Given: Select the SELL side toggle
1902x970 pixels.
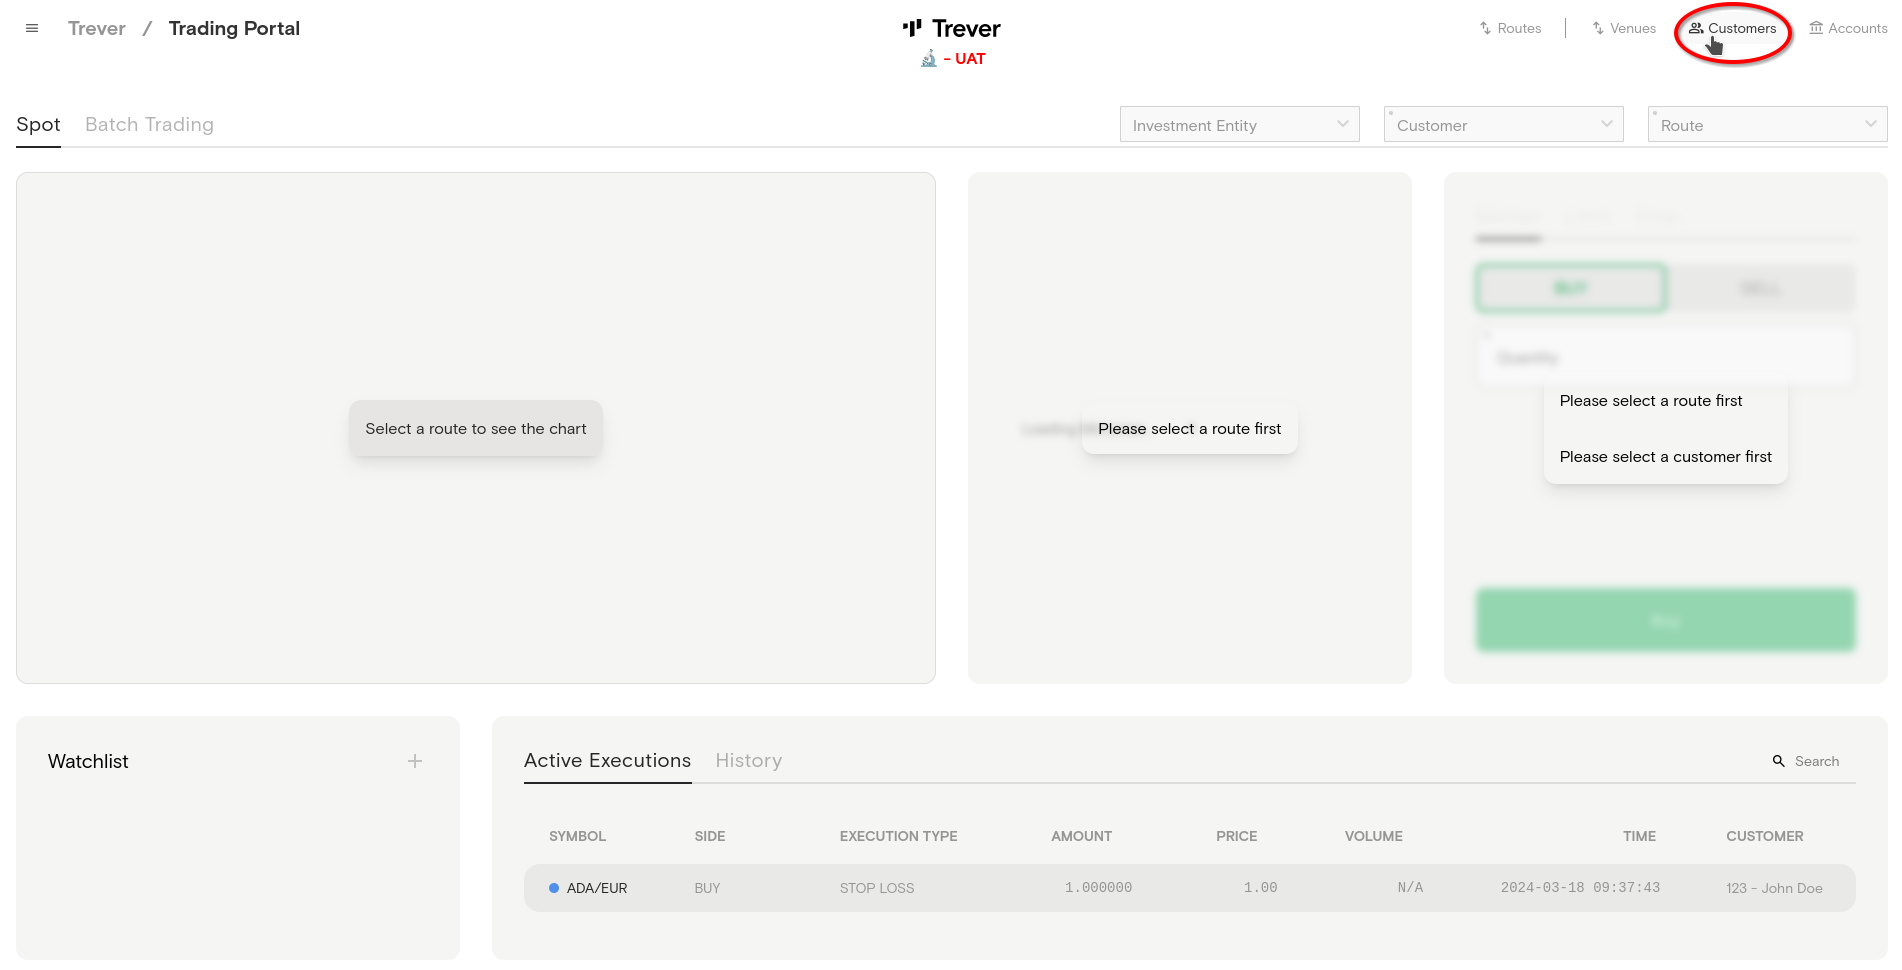Looking at the screenshot, I should [x=1760, y=289].
